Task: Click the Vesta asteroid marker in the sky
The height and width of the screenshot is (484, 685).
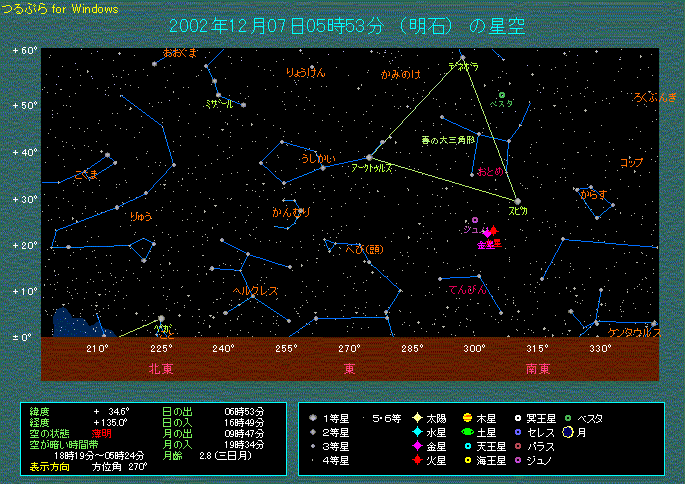Action: pos(502,95)
